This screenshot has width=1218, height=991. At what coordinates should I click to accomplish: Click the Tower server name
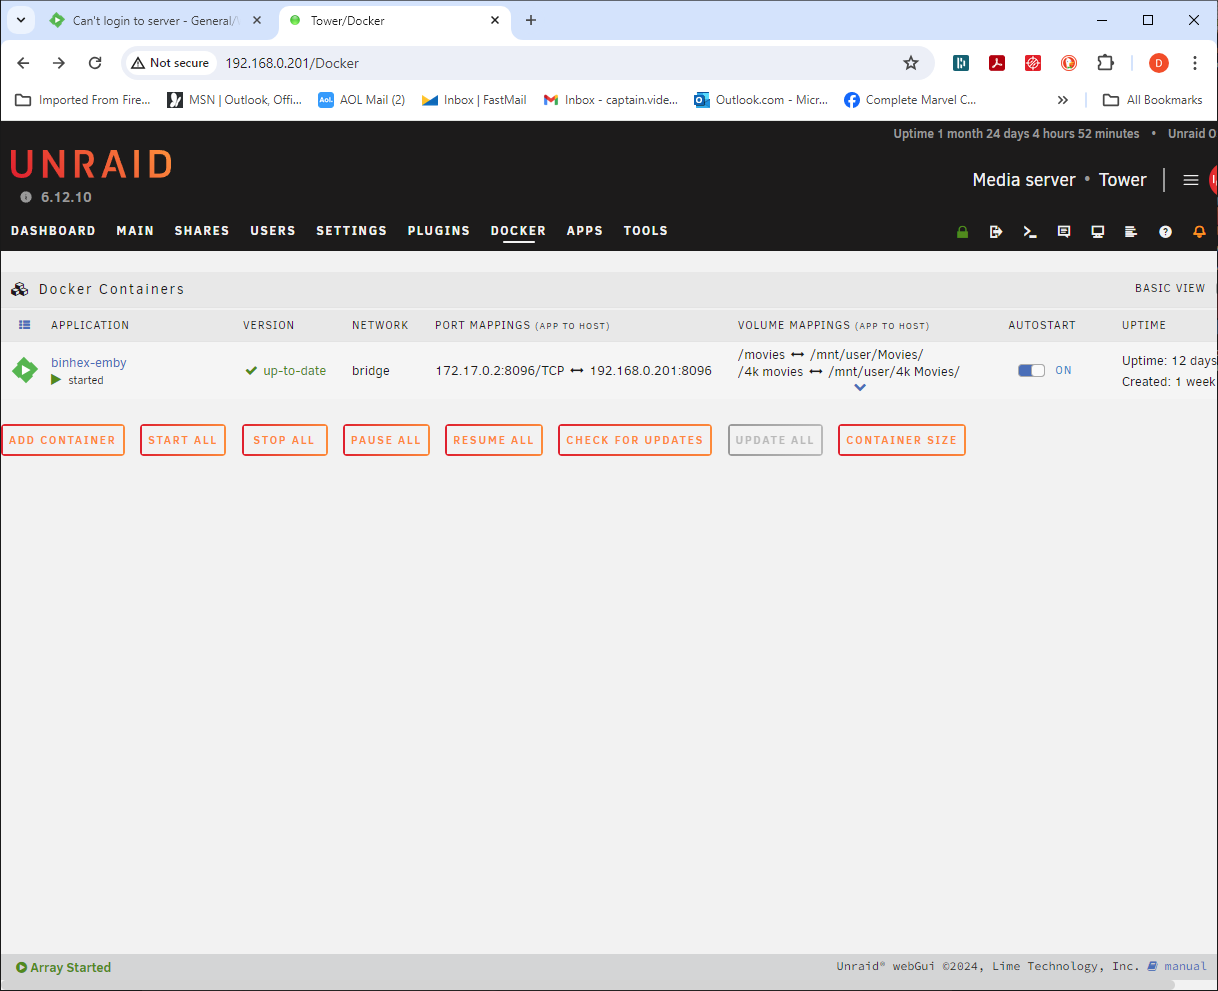(1122, 180)
